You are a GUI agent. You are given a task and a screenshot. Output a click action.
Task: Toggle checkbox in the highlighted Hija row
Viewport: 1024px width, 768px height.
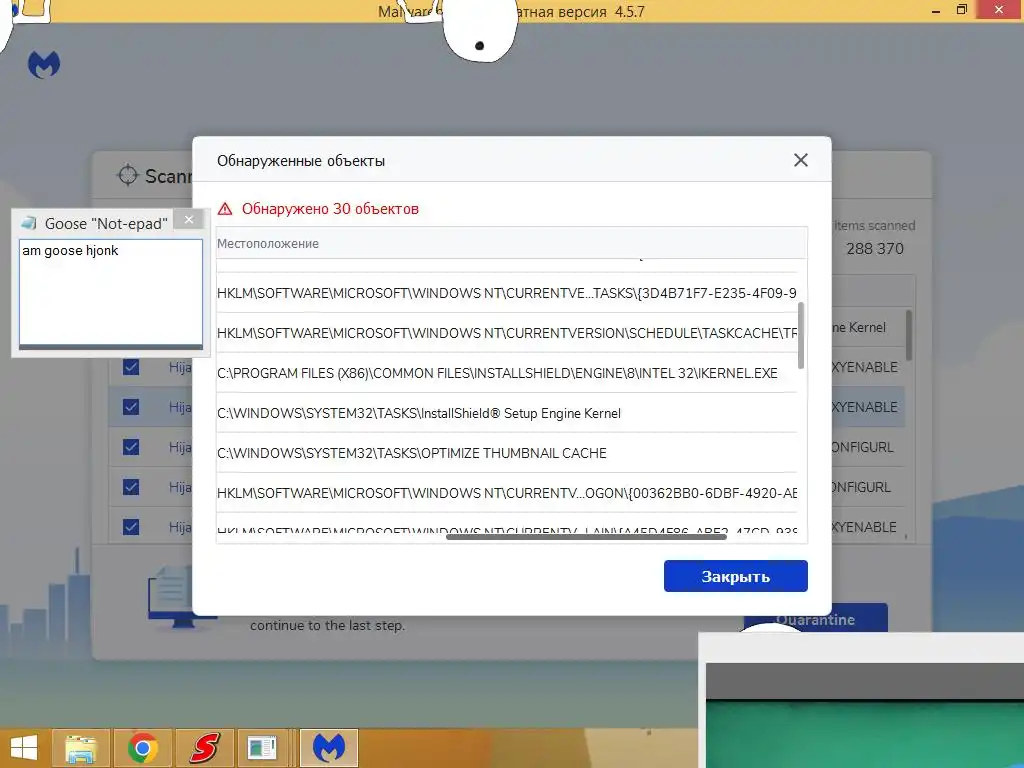[131, 407]
